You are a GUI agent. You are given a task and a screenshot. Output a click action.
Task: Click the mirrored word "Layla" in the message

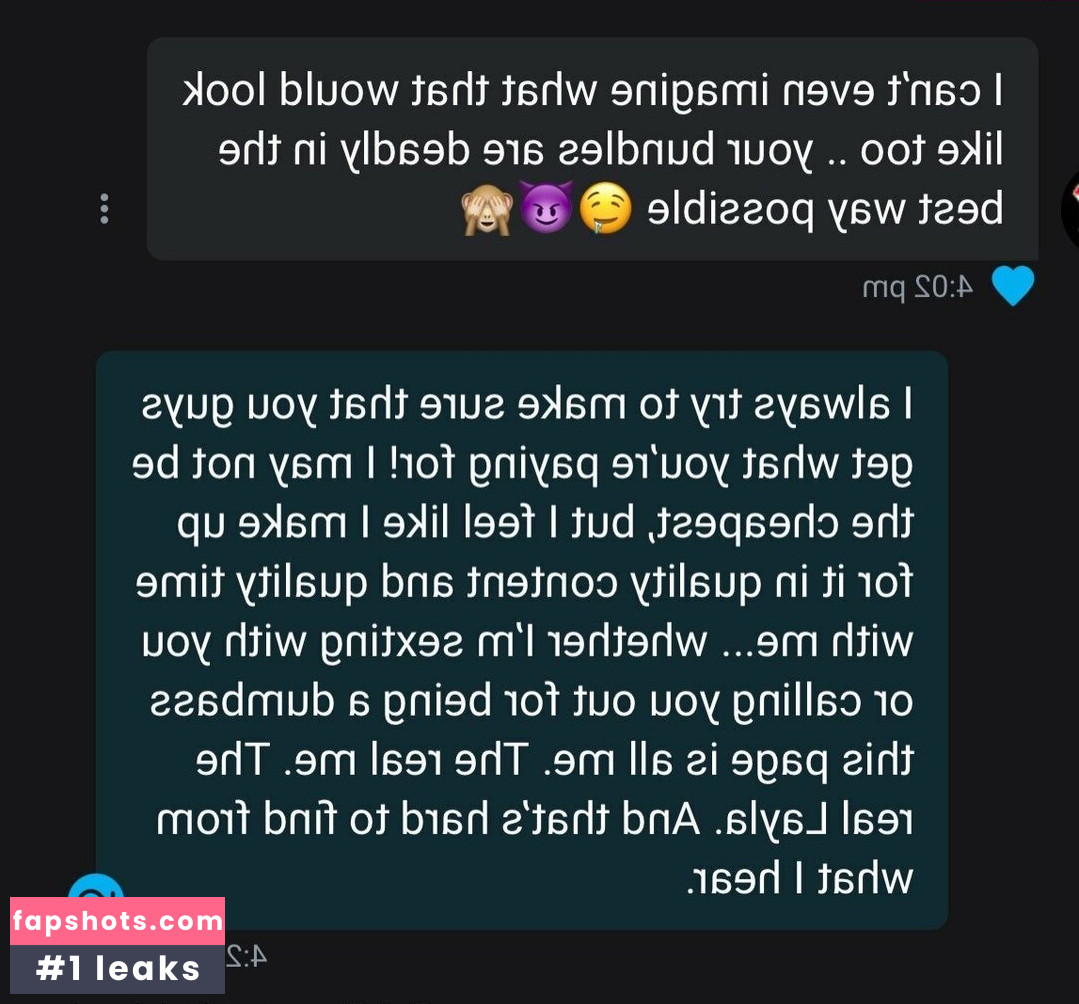pyautogui.click(x=775, y=822)
